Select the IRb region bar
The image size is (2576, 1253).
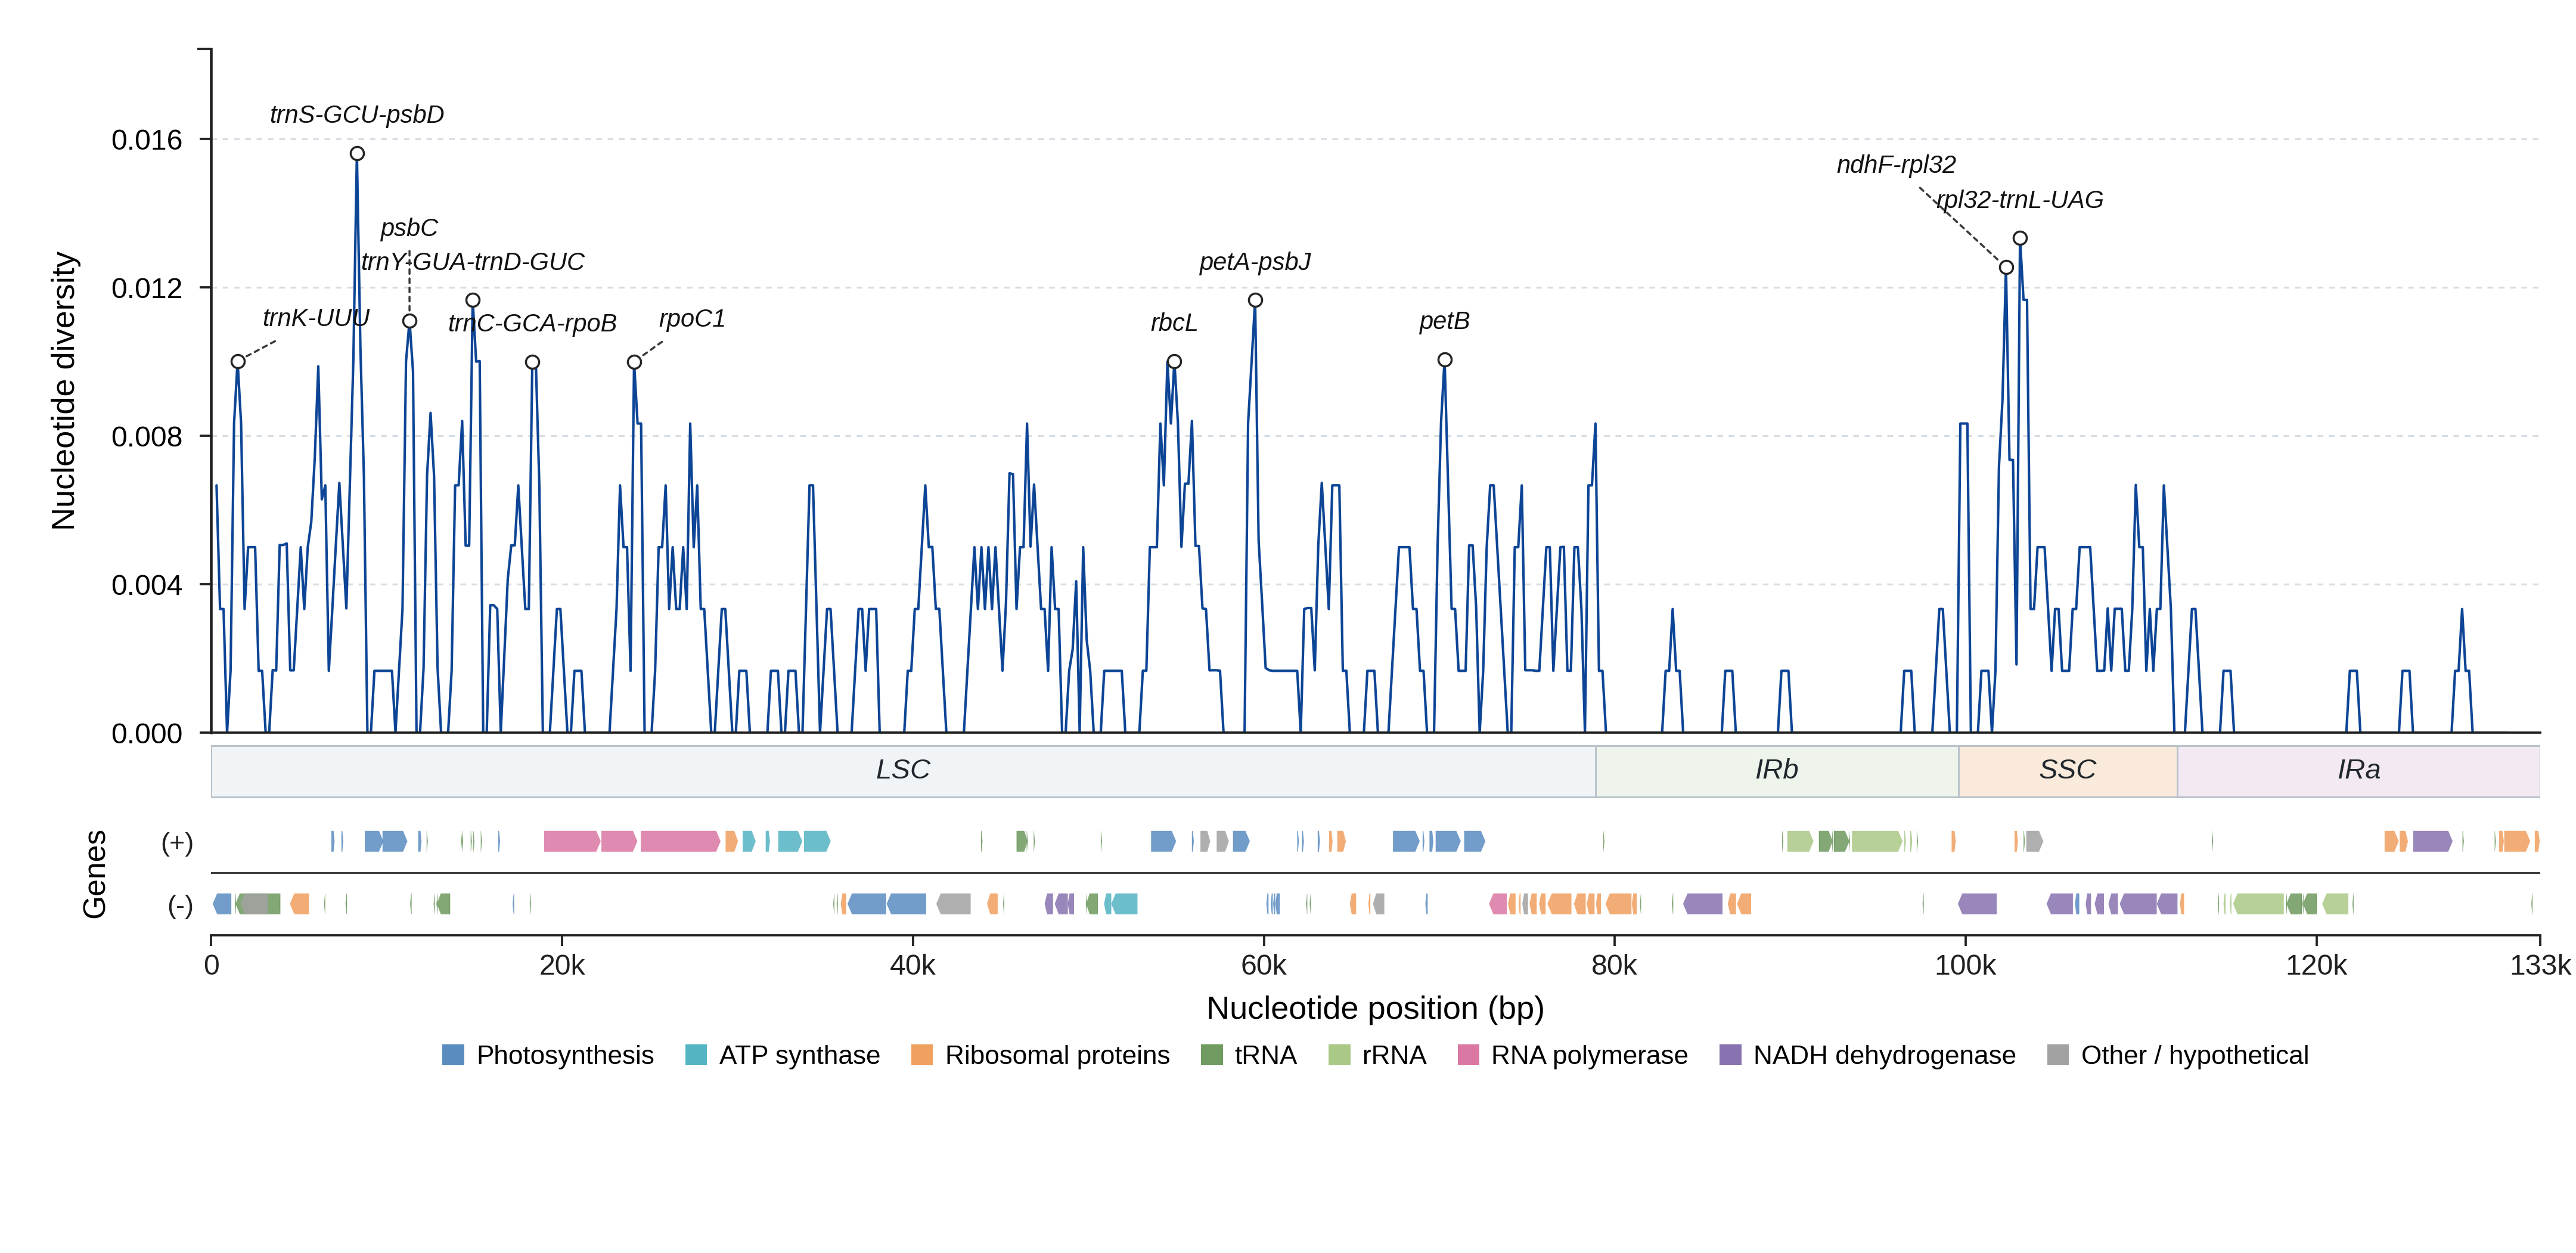point(1777,771)
